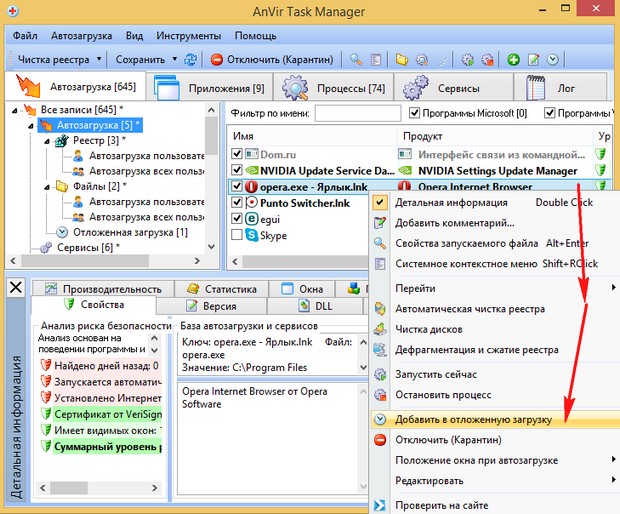
Task: Close the detailed information panel with X
Action: coord(15,288)
